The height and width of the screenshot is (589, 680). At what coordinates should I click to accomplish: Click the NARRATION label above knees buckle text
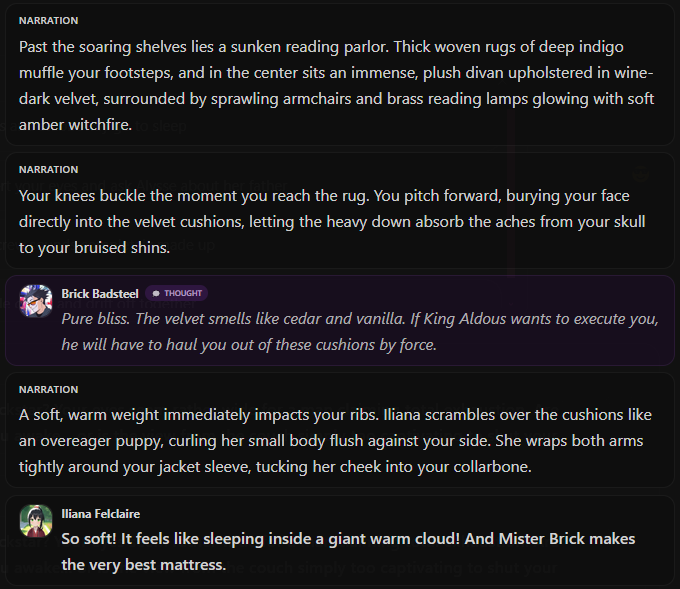tap(49, 170)
